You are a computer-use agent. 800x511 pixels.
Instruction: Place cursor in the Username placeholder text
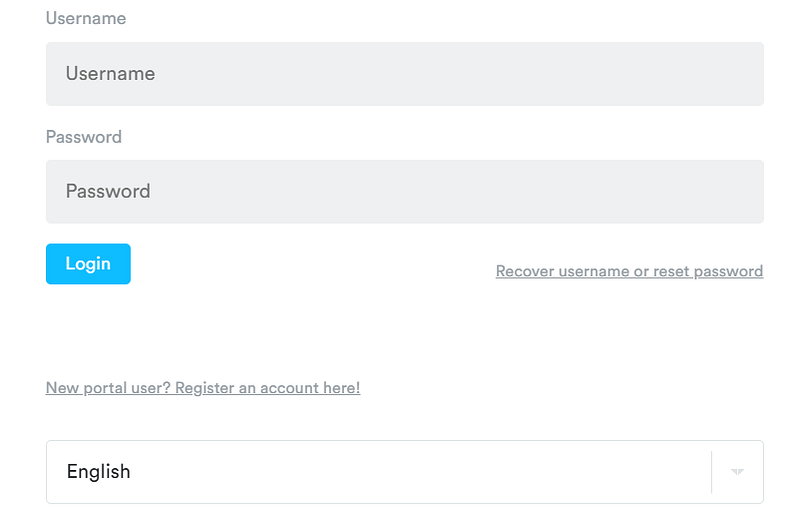coord(110,74)
